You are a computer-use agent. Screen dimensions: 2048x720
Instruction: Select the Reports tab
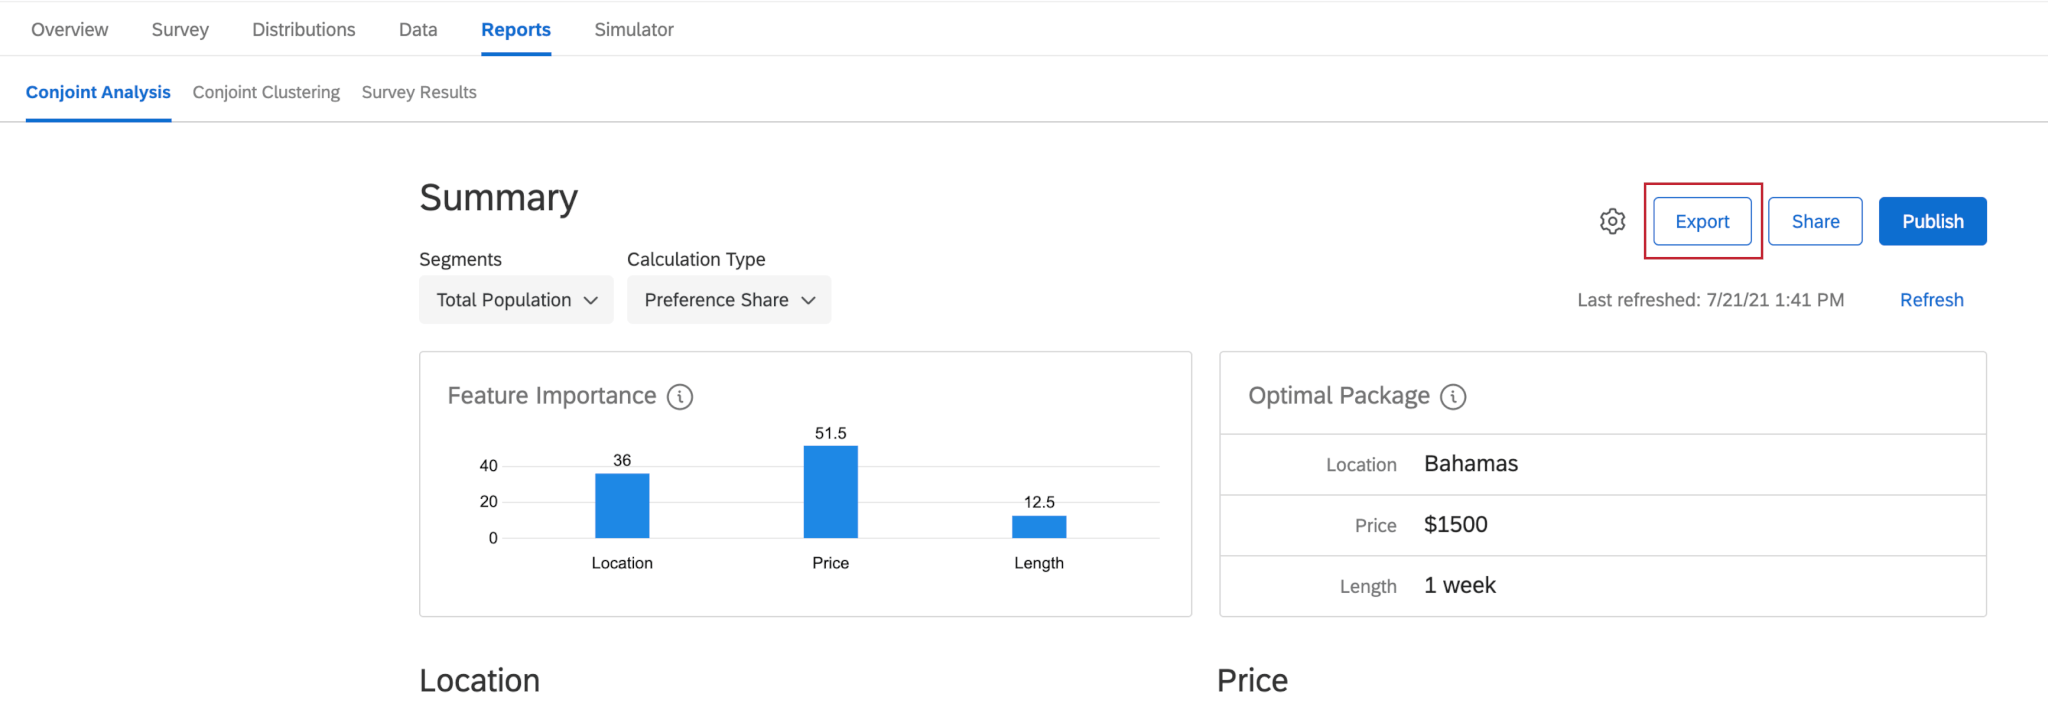(516, 30)
